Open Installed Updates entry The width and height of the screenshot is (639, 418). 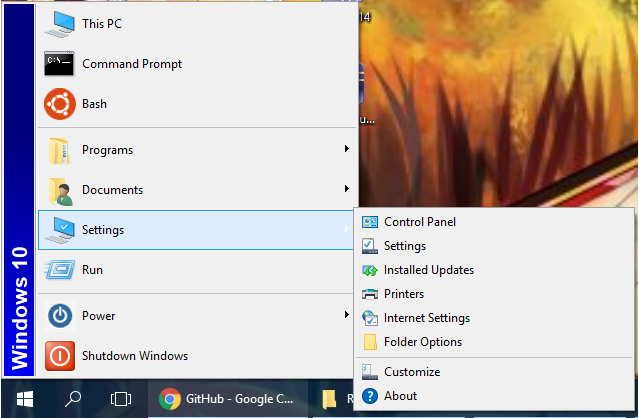click(x=494, y=270)
